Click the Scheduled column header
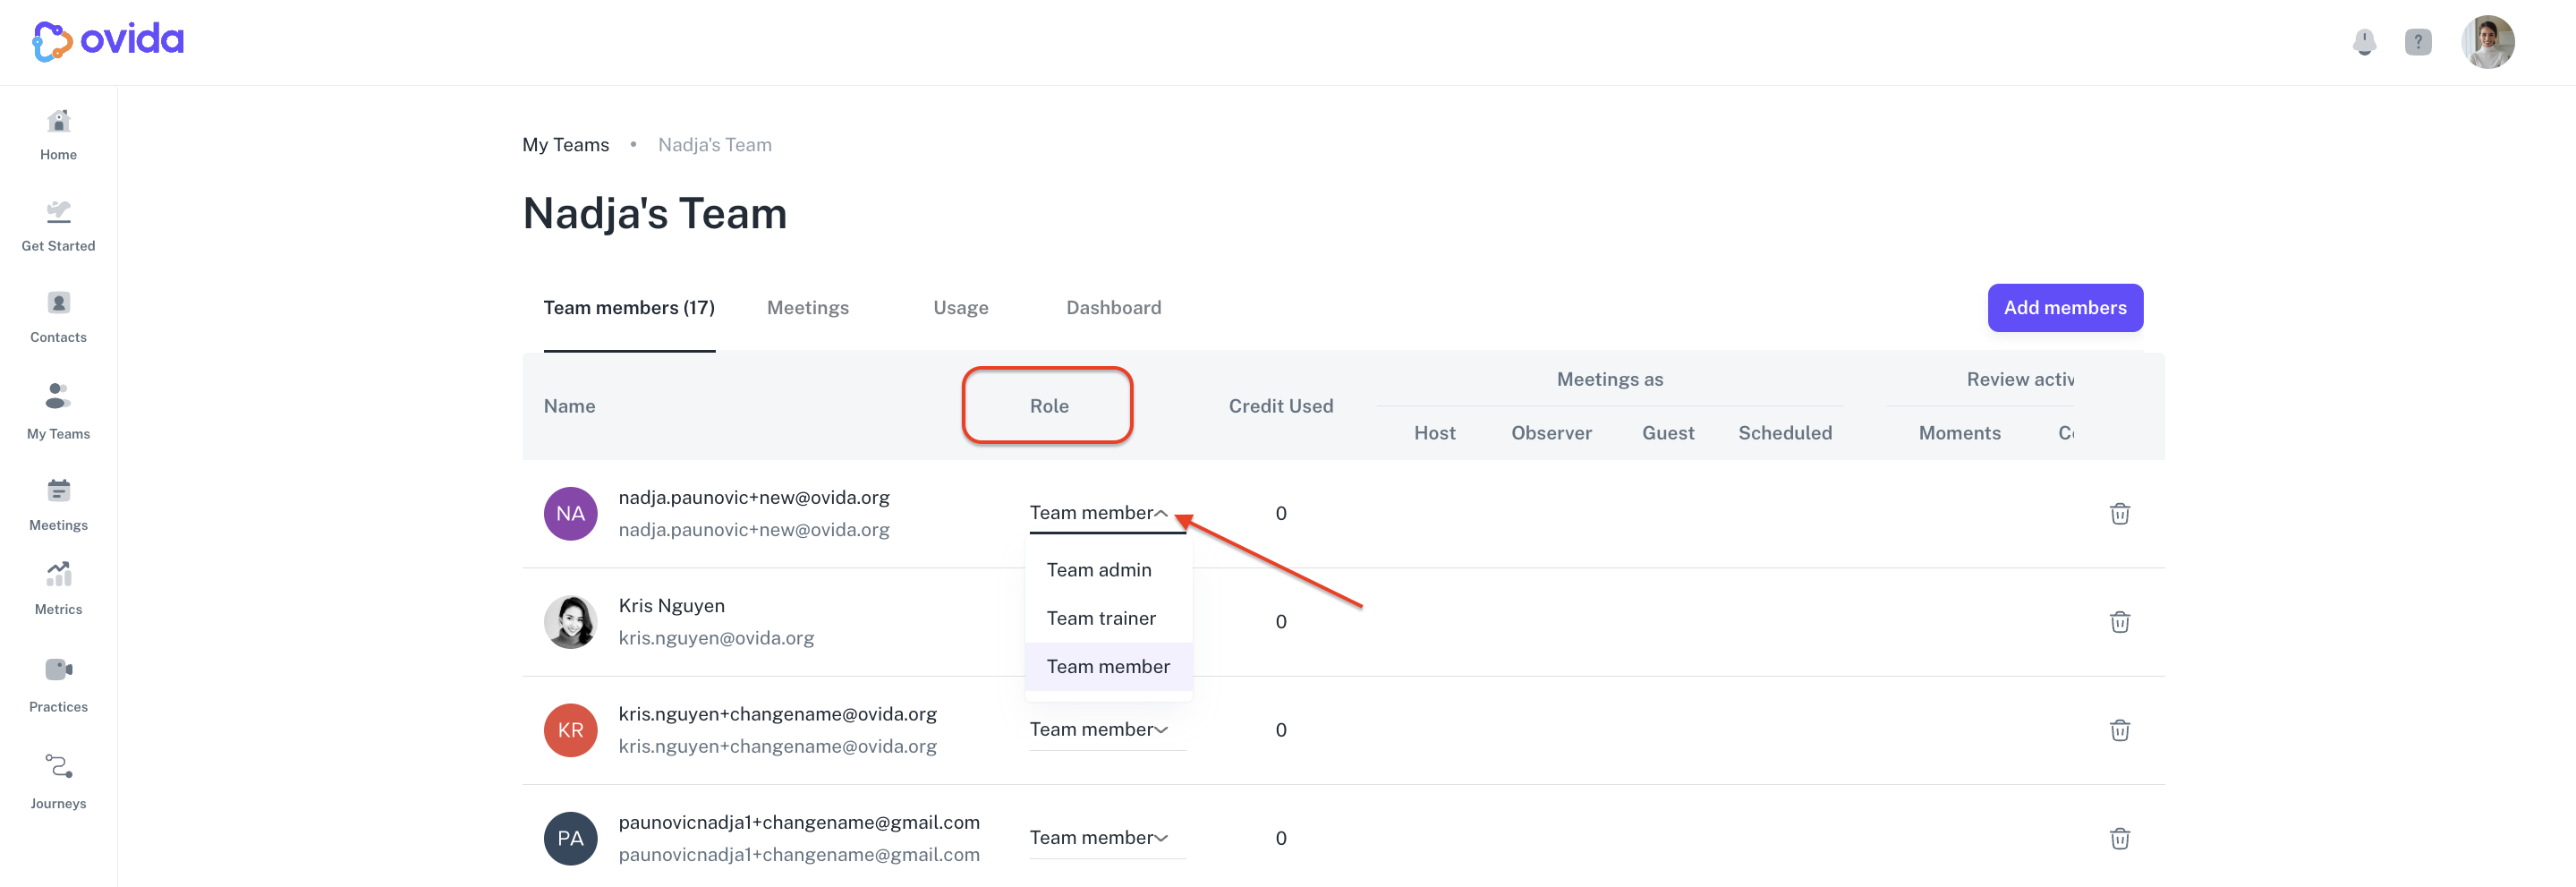Viewport: 2576px width, 887px height. tap(1784, 433)
